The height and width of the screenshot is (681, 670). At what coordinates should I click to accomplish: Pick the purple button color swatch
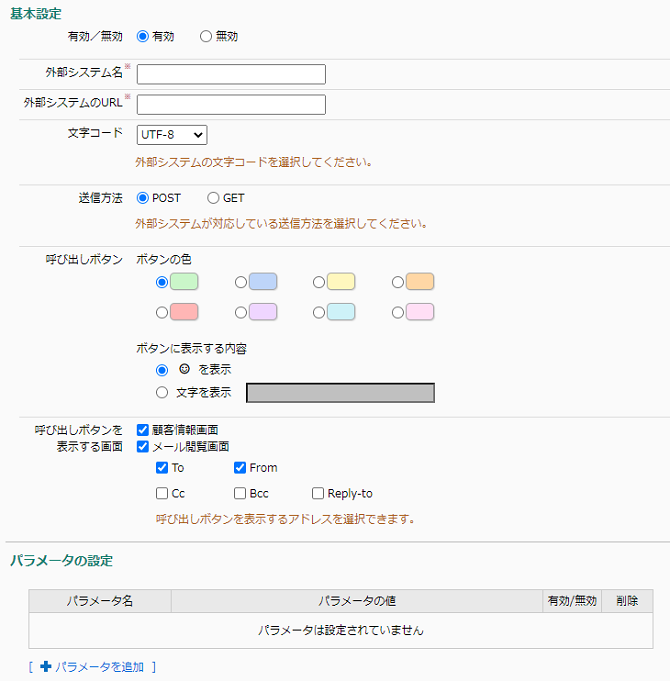[x=263, y=312]
